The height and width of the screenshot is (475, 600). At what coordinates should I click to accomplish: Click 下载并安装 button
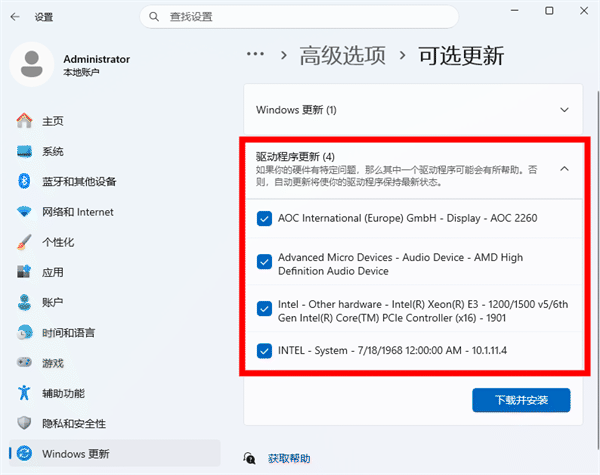pos(521,400)
